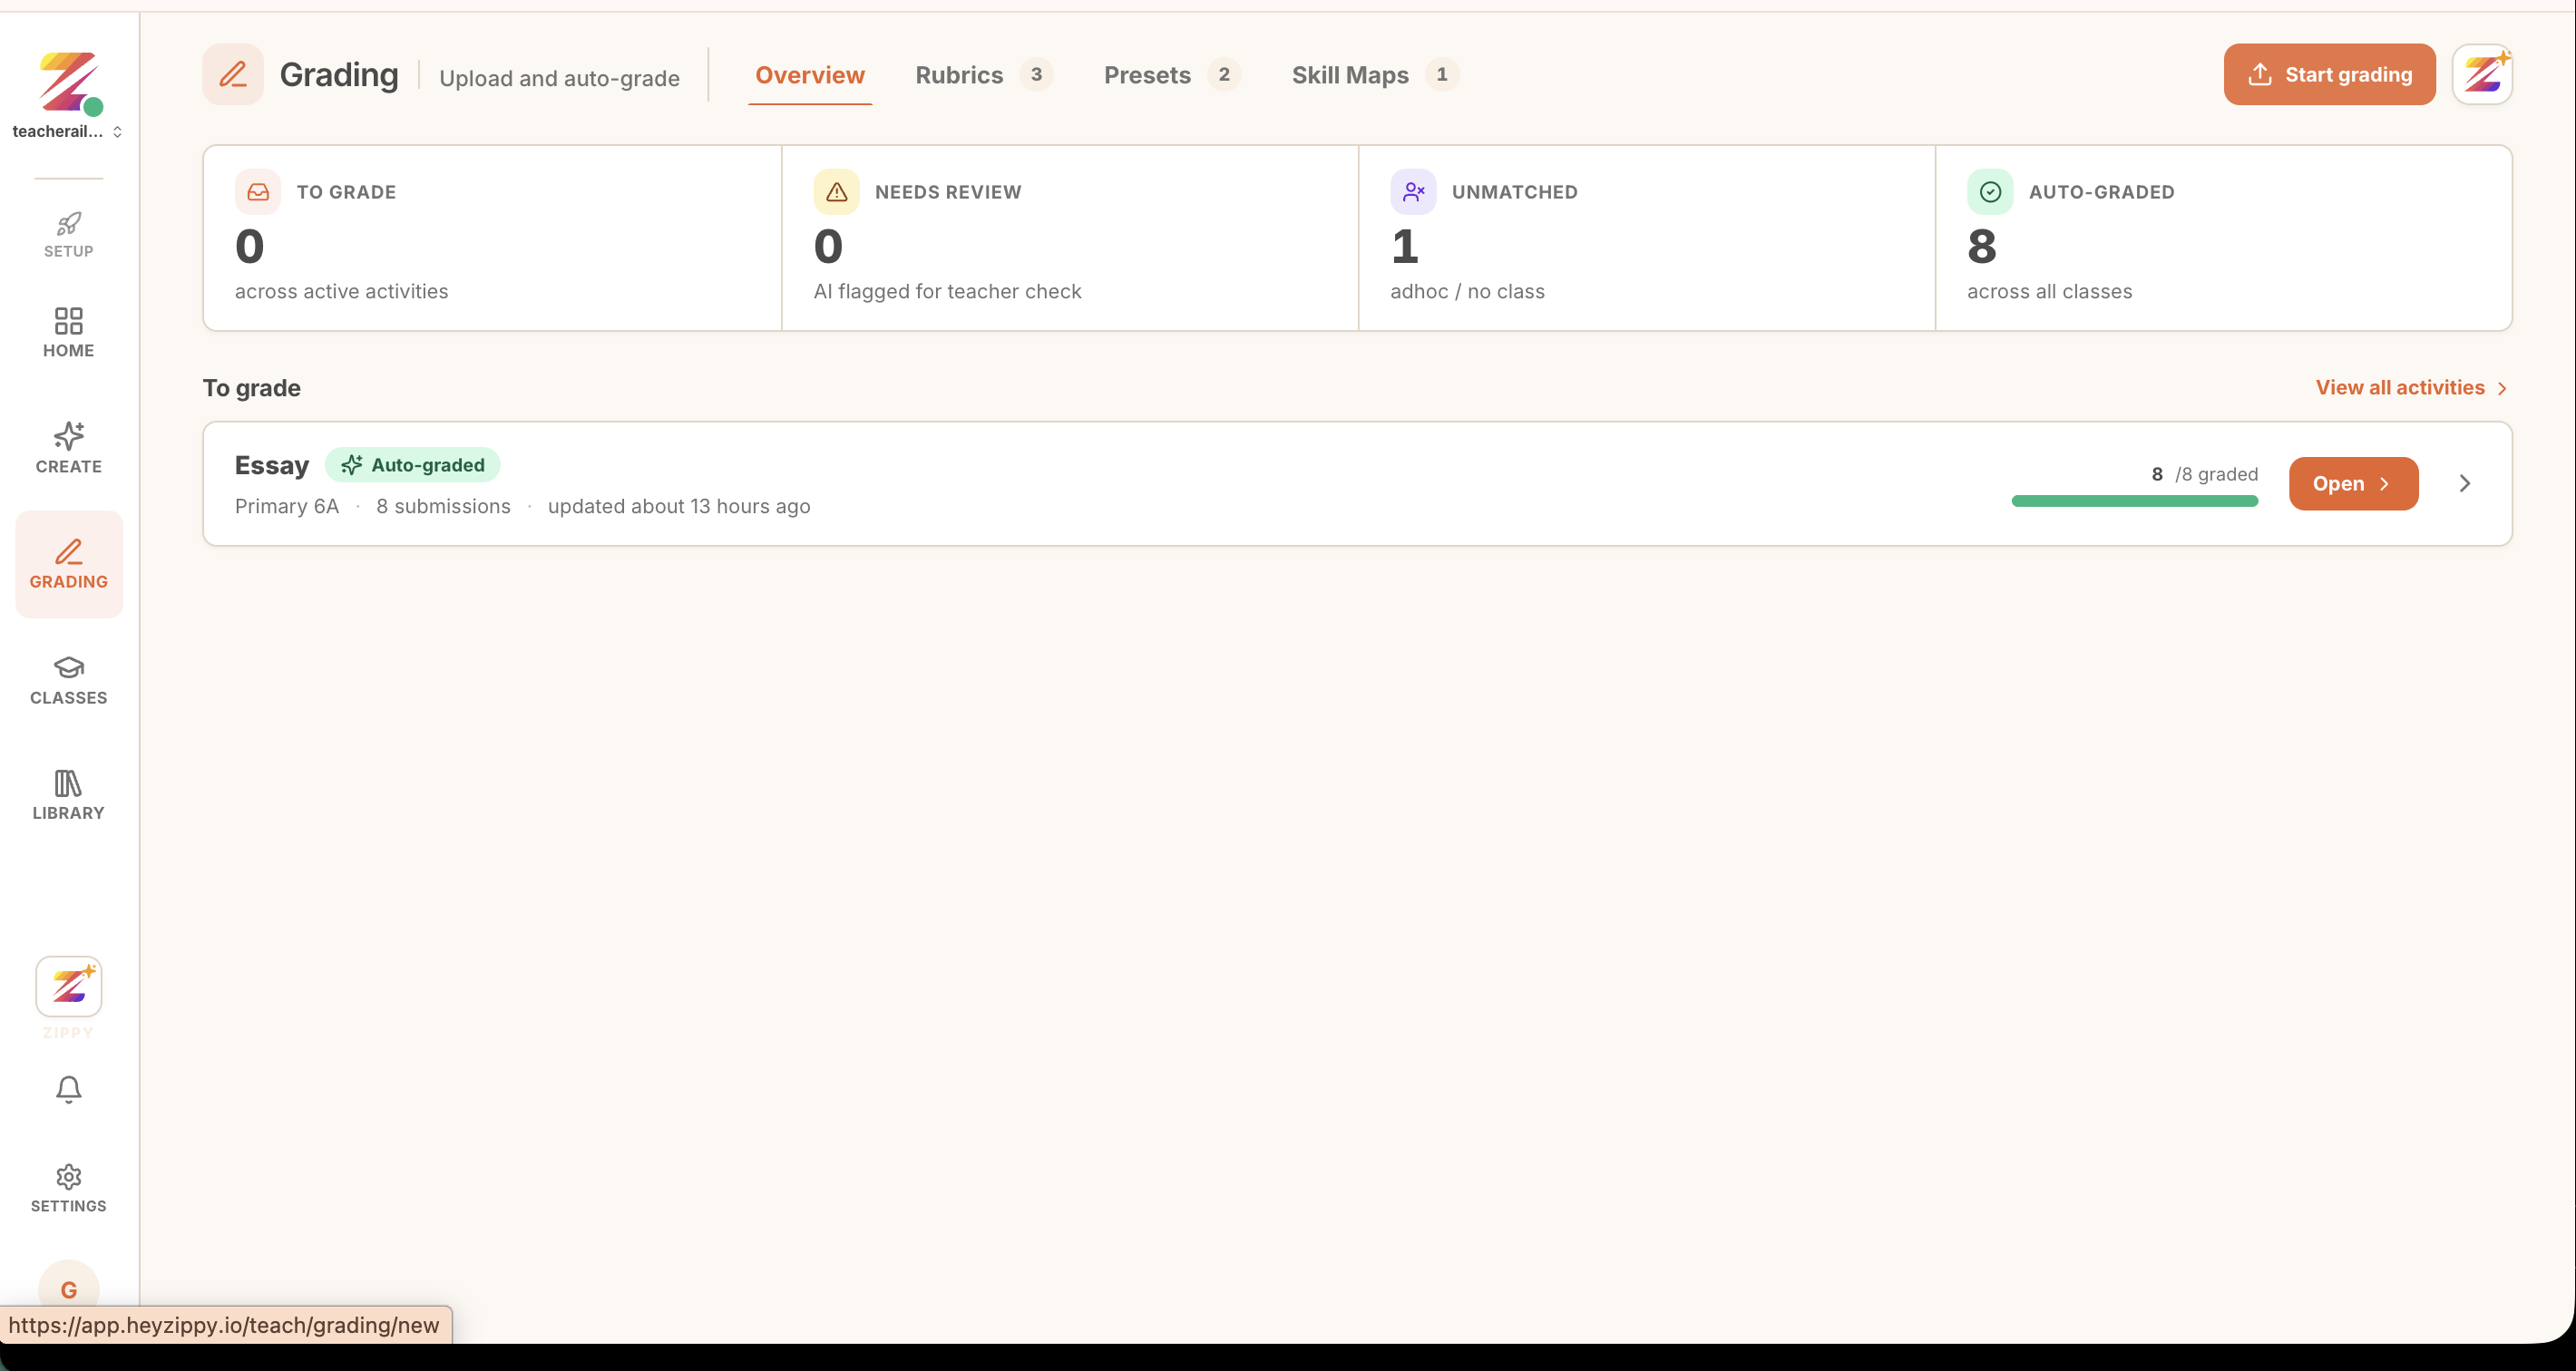Open Settings gear in sidebar

pos(68,1188)
